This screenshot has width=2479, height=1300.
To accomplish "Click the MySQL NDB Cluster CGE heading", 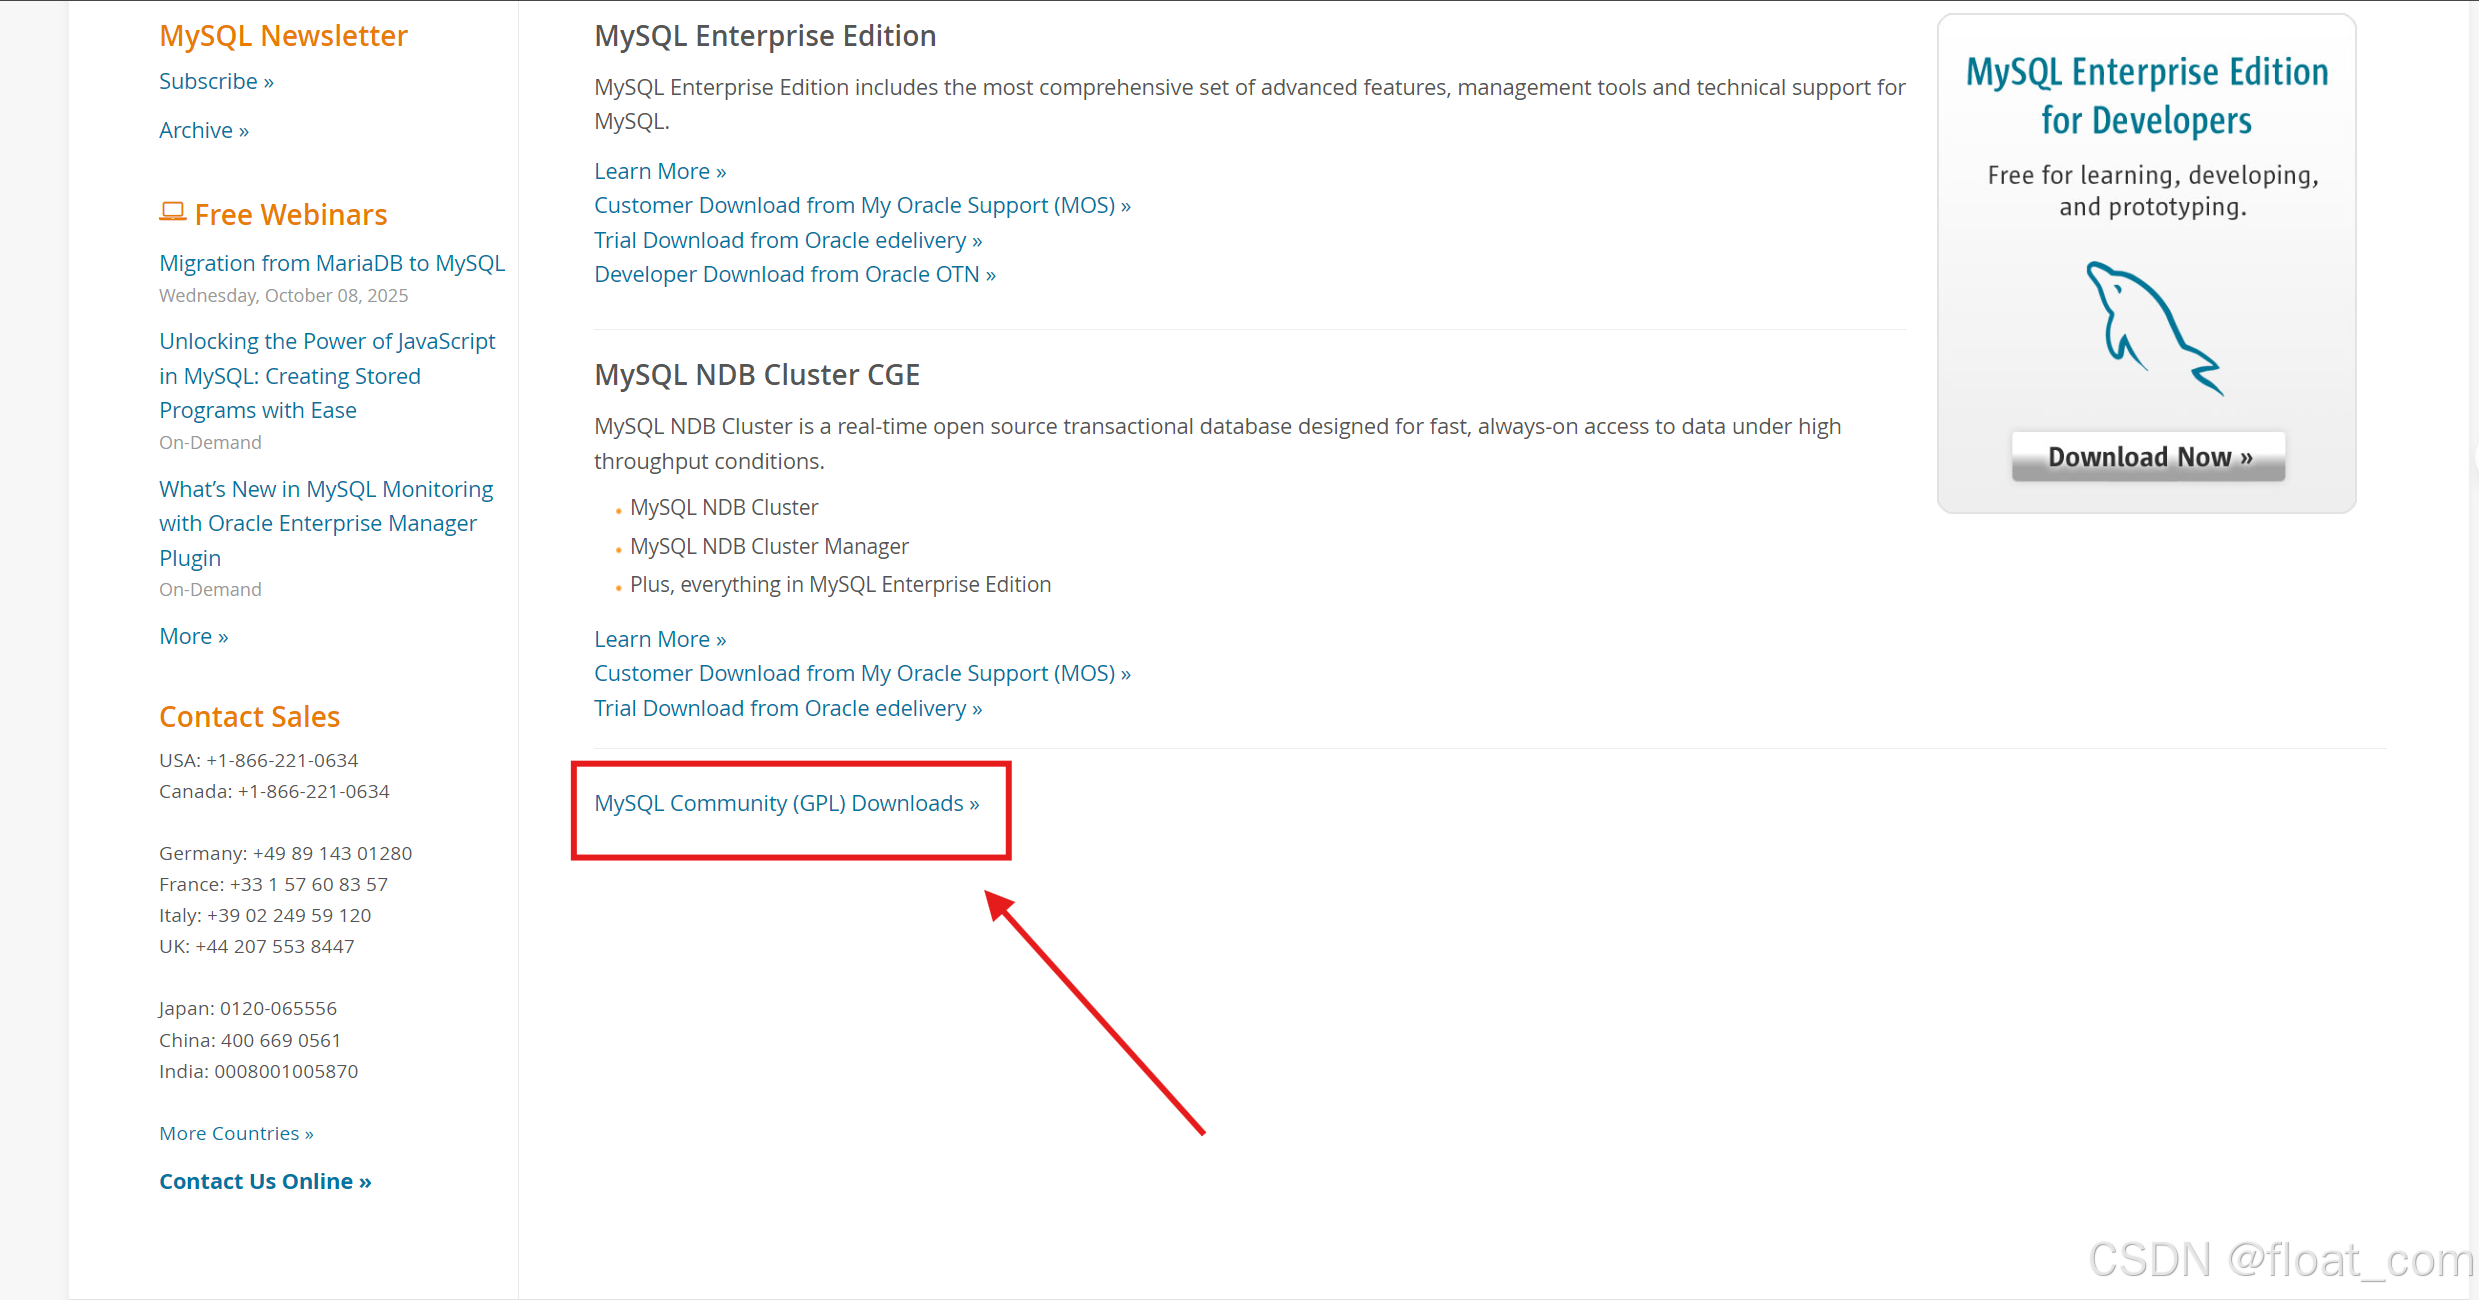I will 757,375.
